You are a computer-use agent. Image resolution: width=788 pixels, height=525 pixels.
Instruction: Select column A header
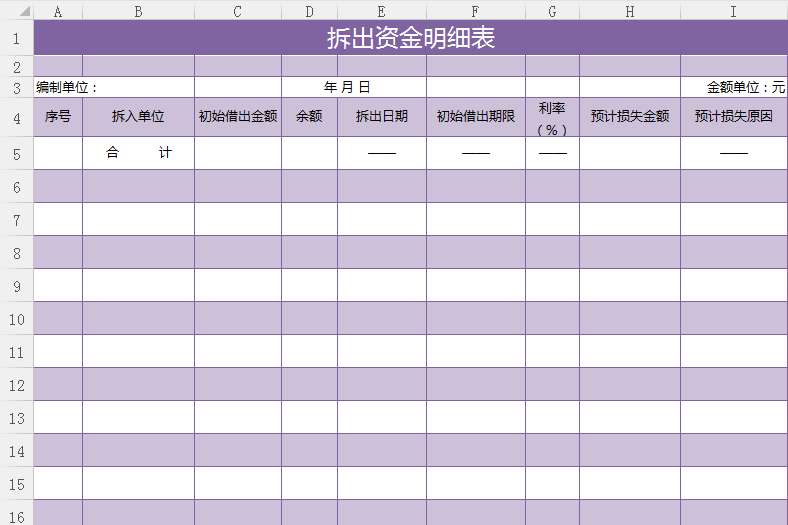click(58, 11)
